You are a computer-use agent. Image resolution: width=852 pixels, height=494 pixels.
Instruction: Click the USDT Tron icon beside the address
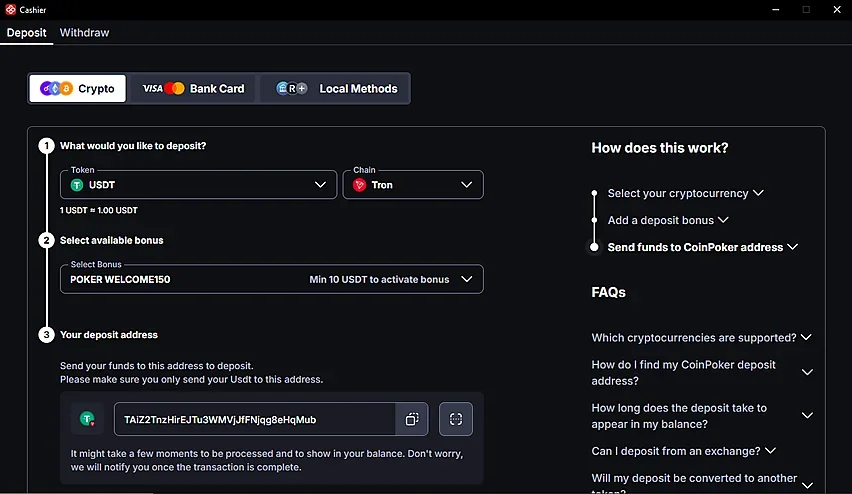87,419
